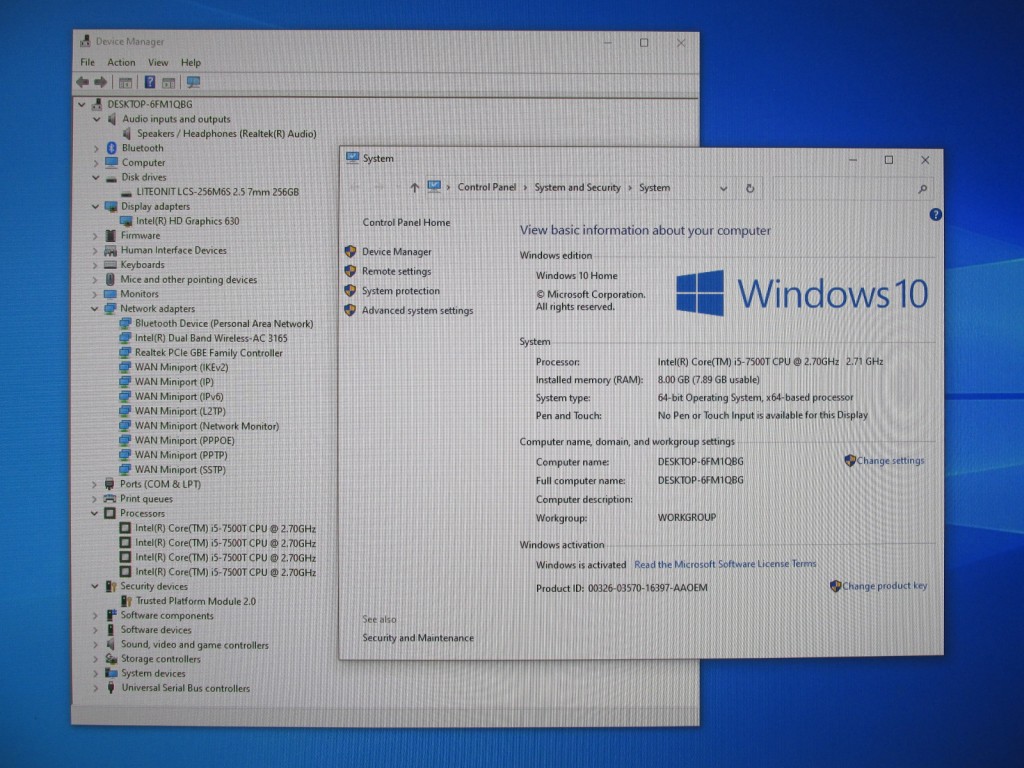Select the Bluetooth category icon in Device Manager
Image resolution: width=1024 pixels, height=768 pixels.
point(111,148)
